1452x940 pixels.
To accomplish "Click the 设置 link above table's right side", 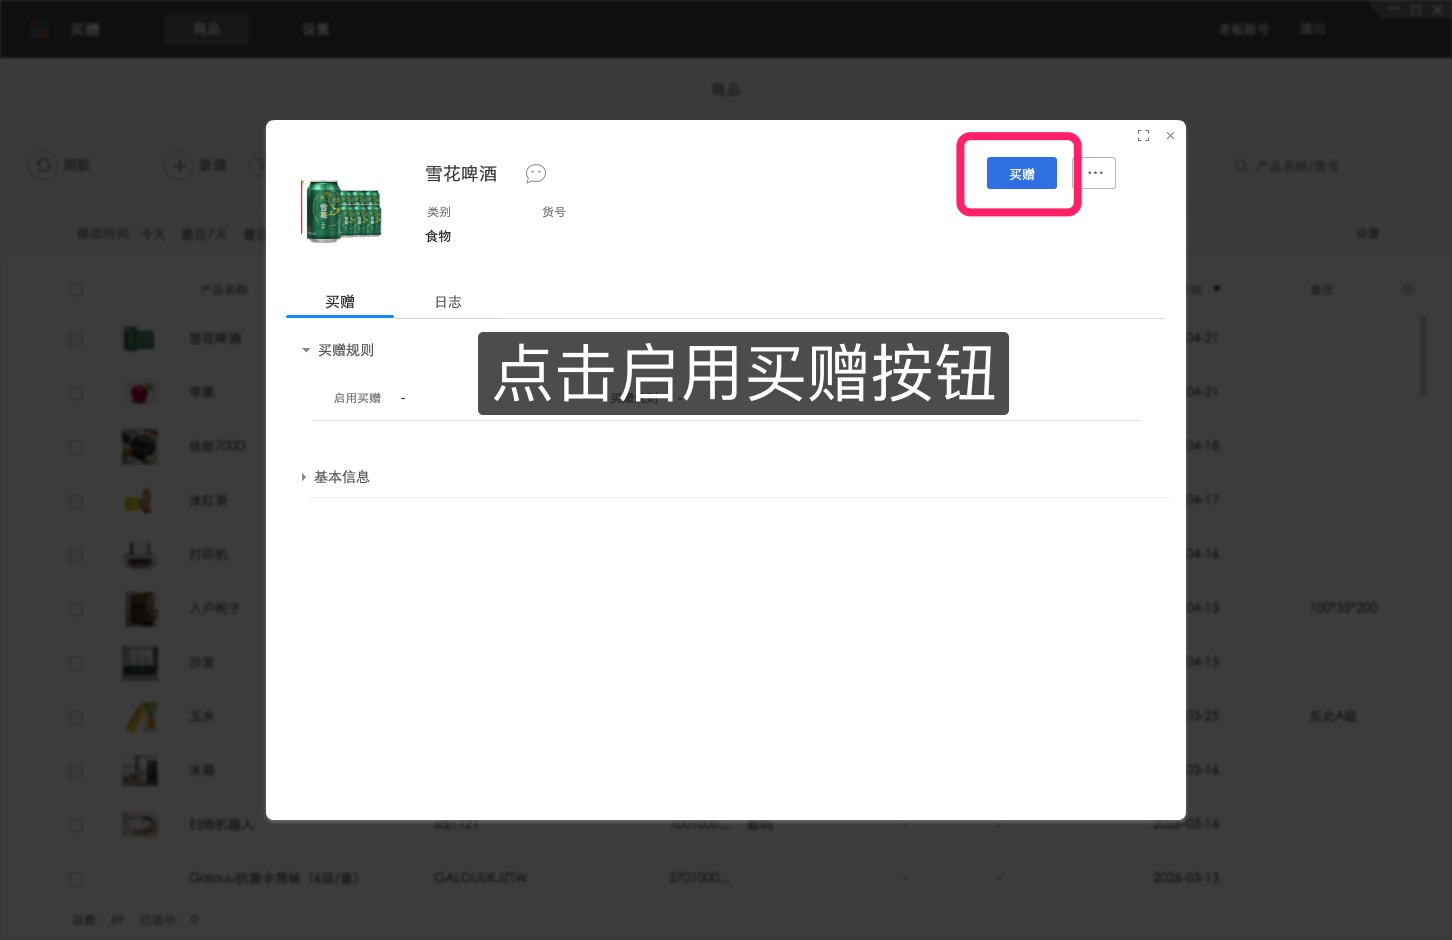I will [1368, 233].
